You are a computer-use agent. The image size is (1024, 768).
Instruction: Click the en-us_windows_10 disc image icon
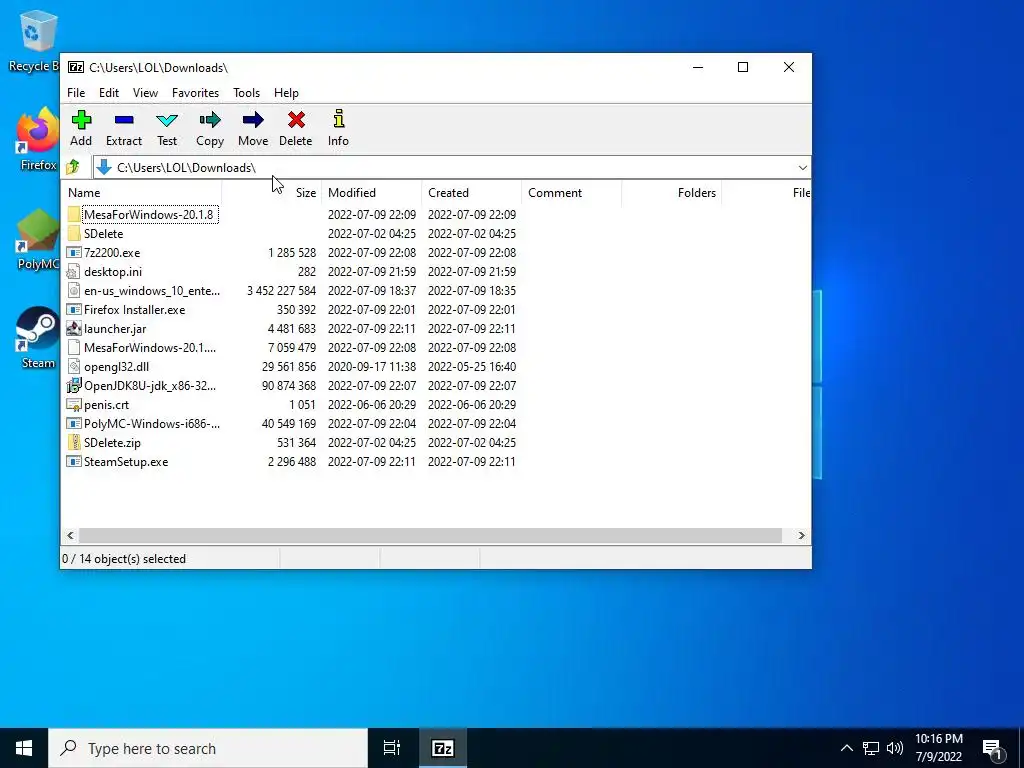74,291
